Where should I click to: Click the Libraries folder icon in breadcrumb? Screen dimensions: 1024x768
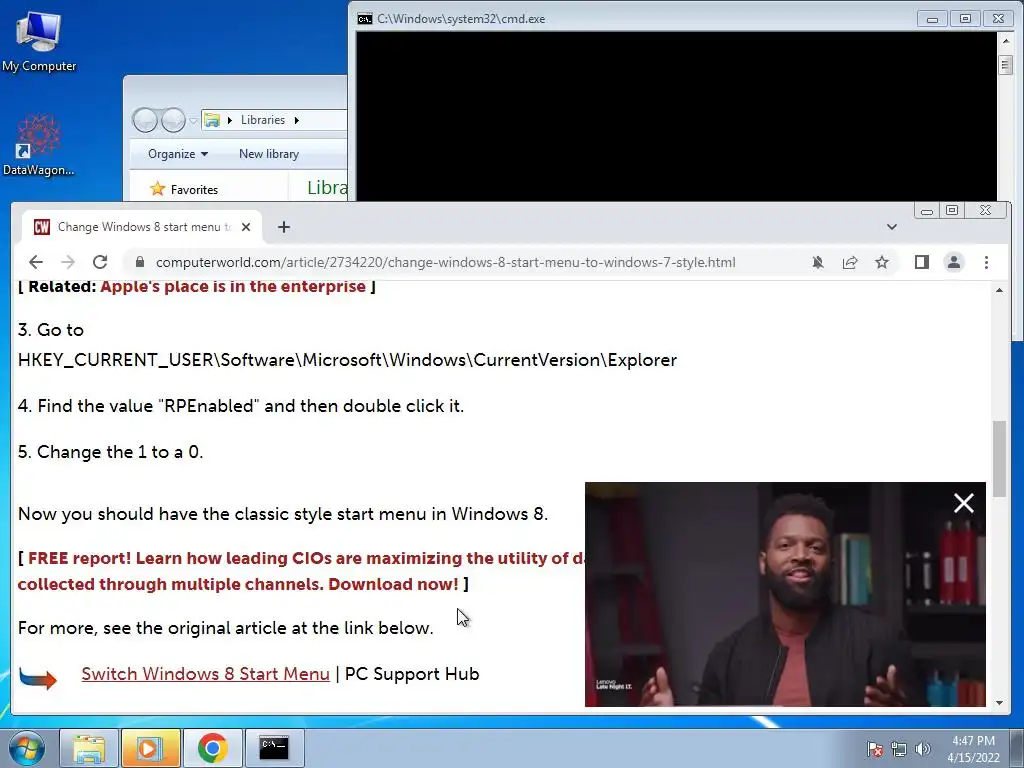tap(212, 120)
